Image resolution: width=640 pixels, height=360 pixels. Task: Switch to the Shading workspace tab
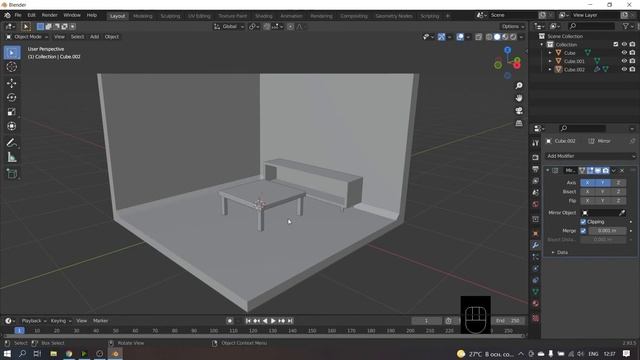(264, 16)
